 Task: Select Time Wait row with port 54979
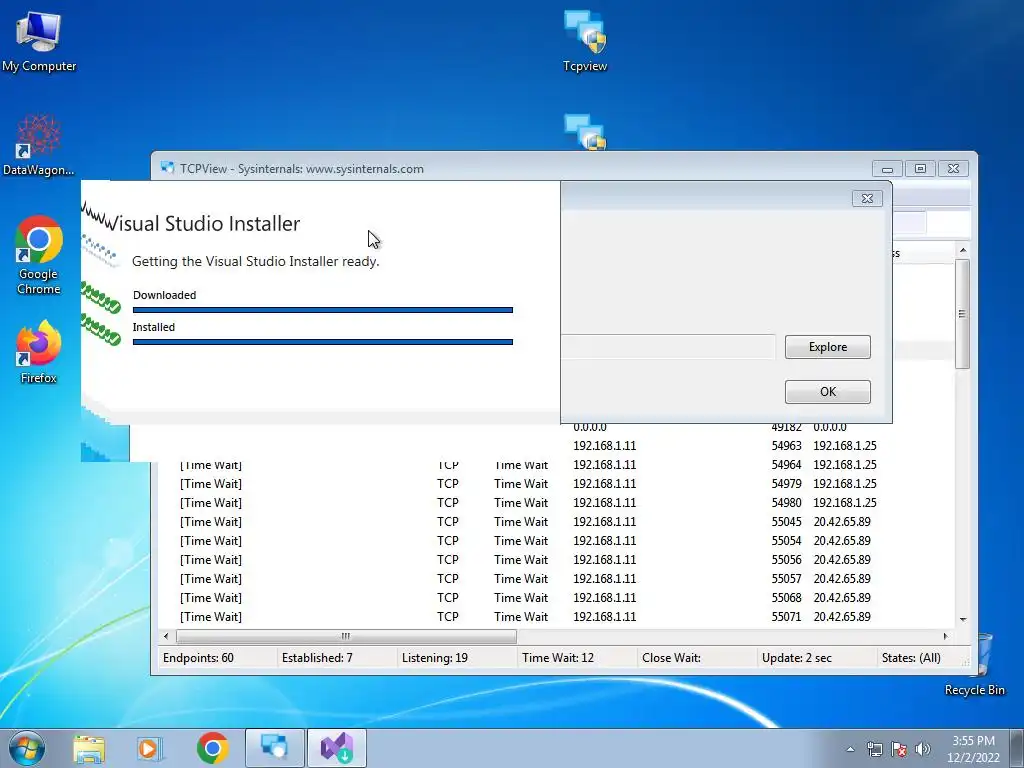pos(556,484)
